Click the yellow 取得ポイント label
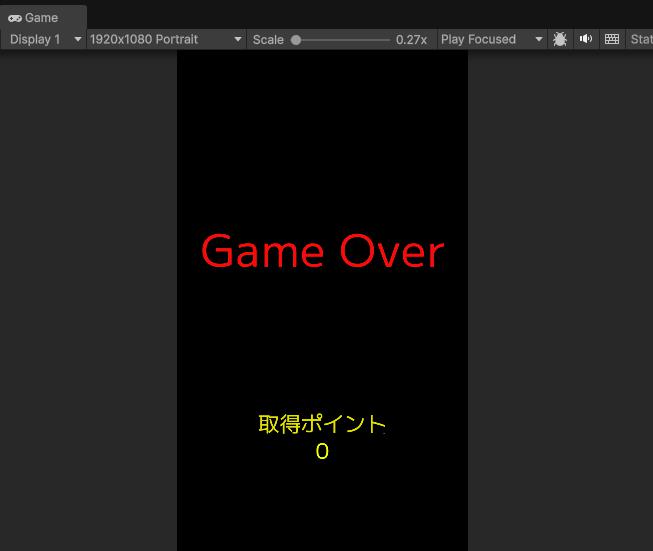Screen dimensions: 653x551 tap(322, 424)
